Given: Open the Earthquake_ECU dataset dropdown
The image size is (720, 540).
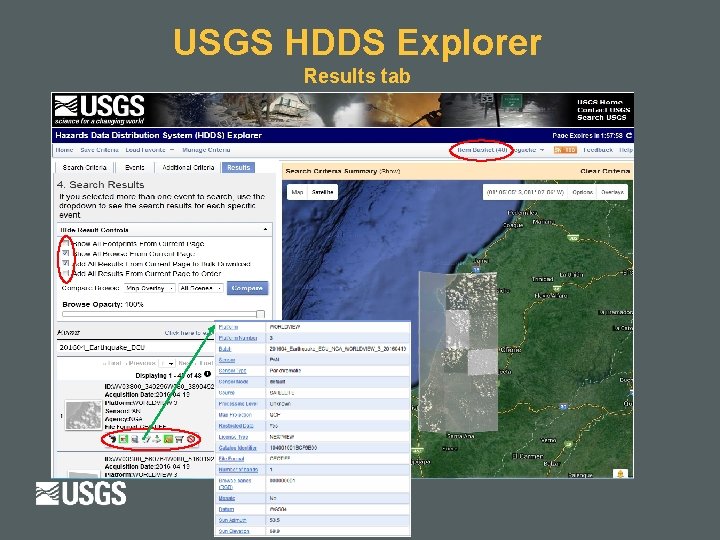Looking at the screenshot, I should pos(135,348).
